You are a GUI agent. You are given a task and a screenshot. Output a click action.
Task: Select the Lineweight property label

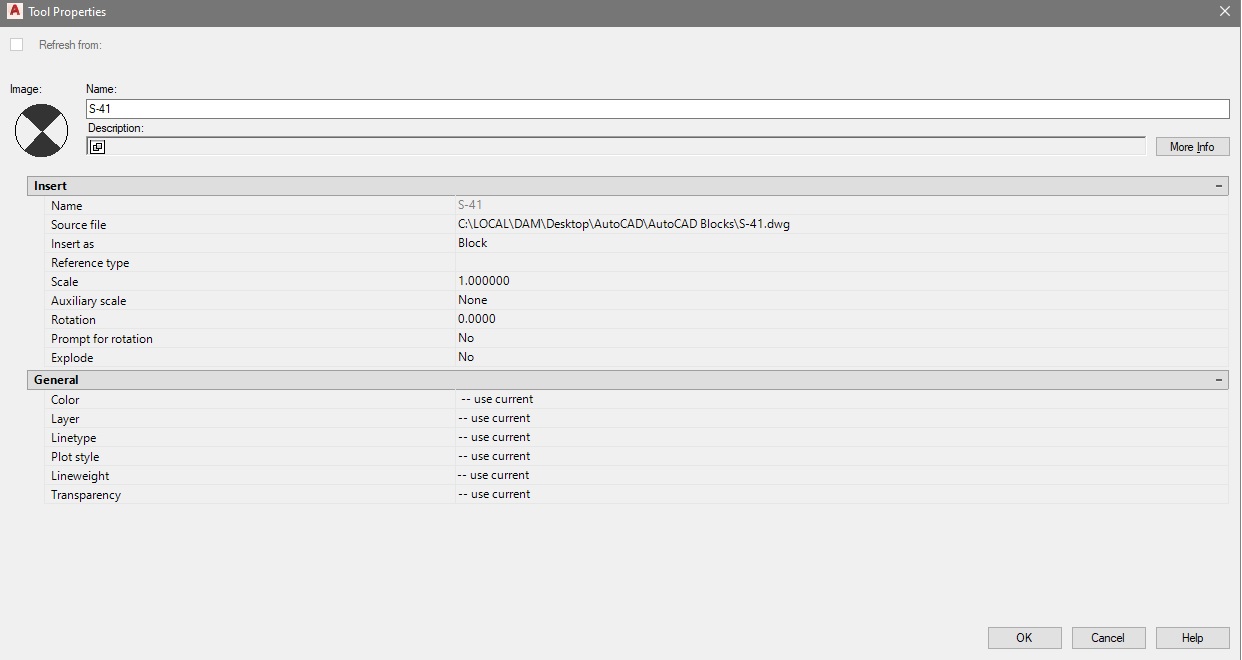[x=80, y=476]
